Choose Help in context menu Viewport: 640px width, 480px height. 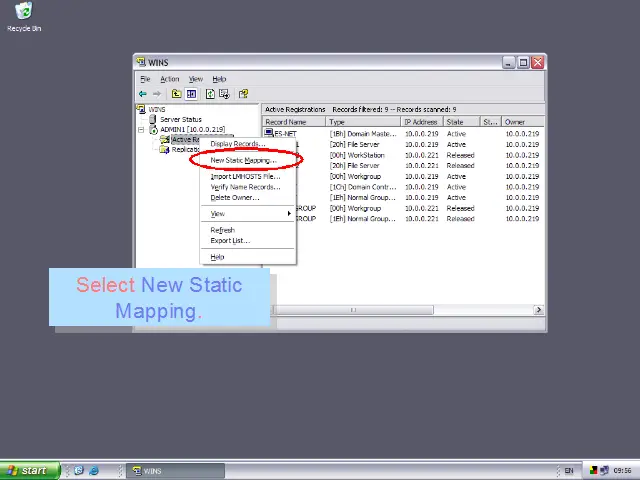[x=248, y=257]
